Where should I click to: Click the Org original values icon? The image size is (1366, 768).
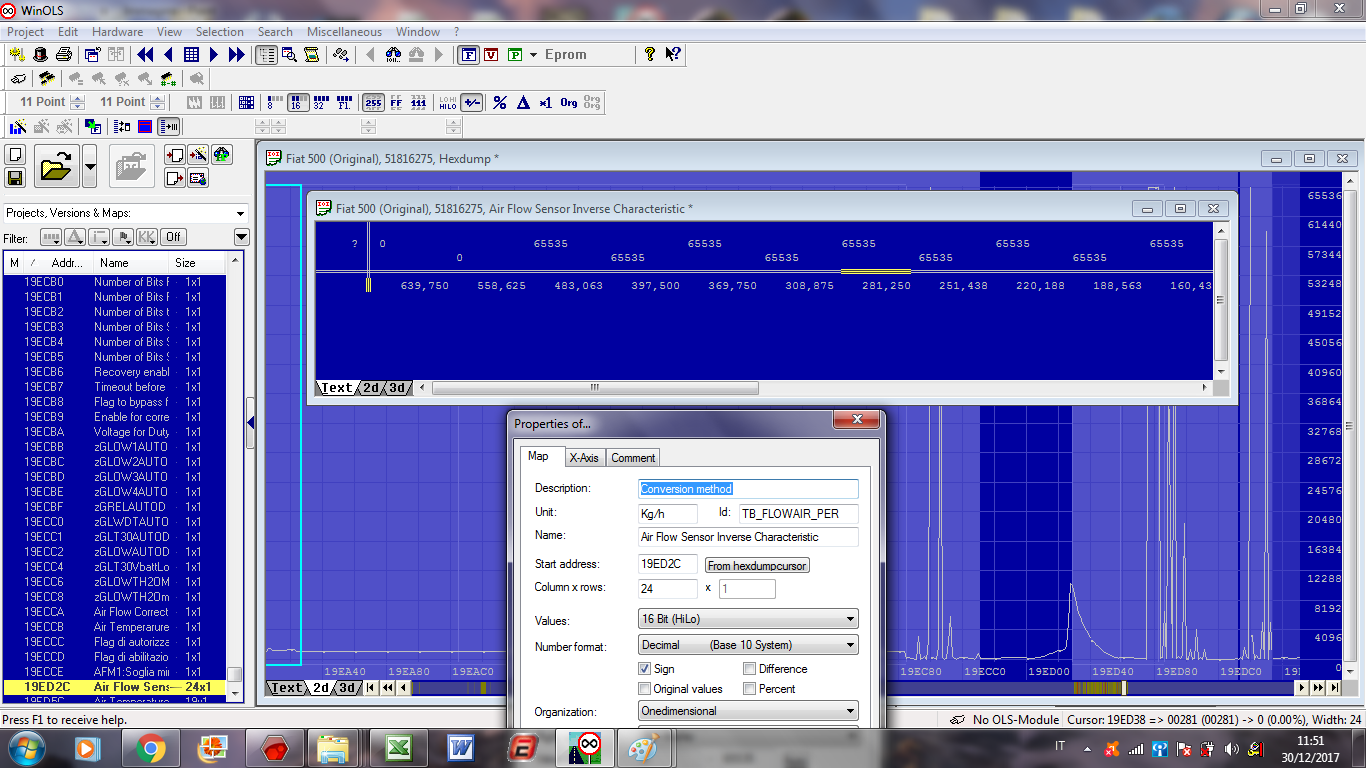click(x=569, y=102)
